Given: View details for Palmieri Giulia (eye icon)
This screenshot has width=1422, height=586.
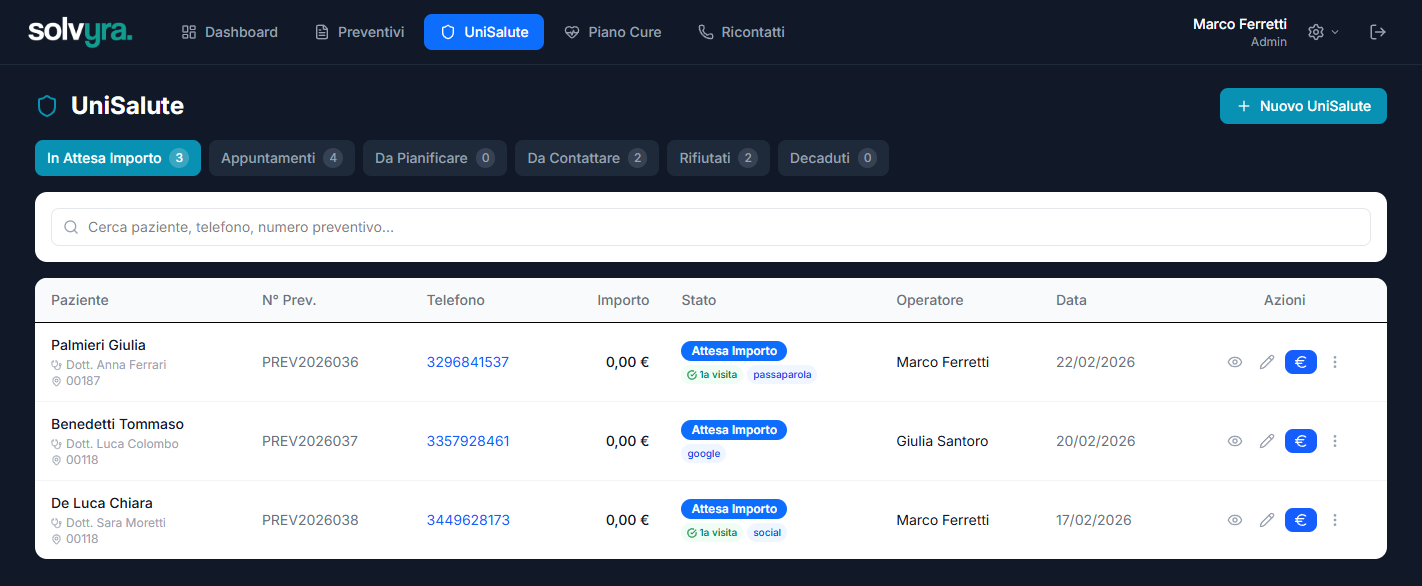Looking at the screenshot, I should click(1235, 362).
